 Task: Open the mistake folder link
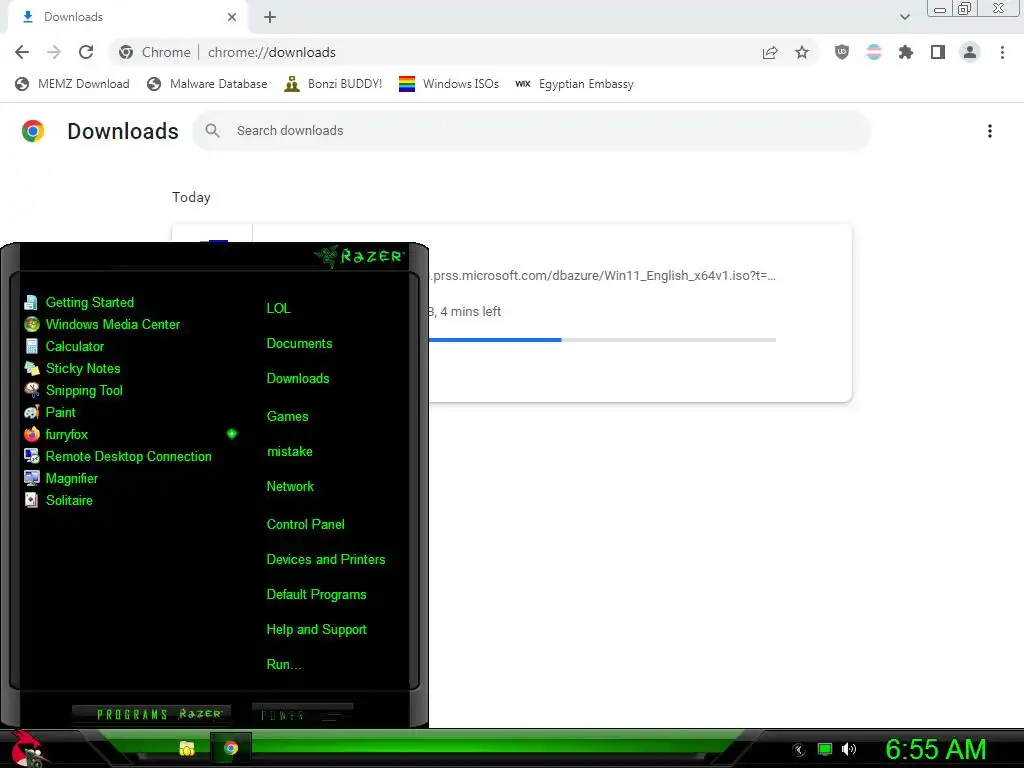click(289, 451)
